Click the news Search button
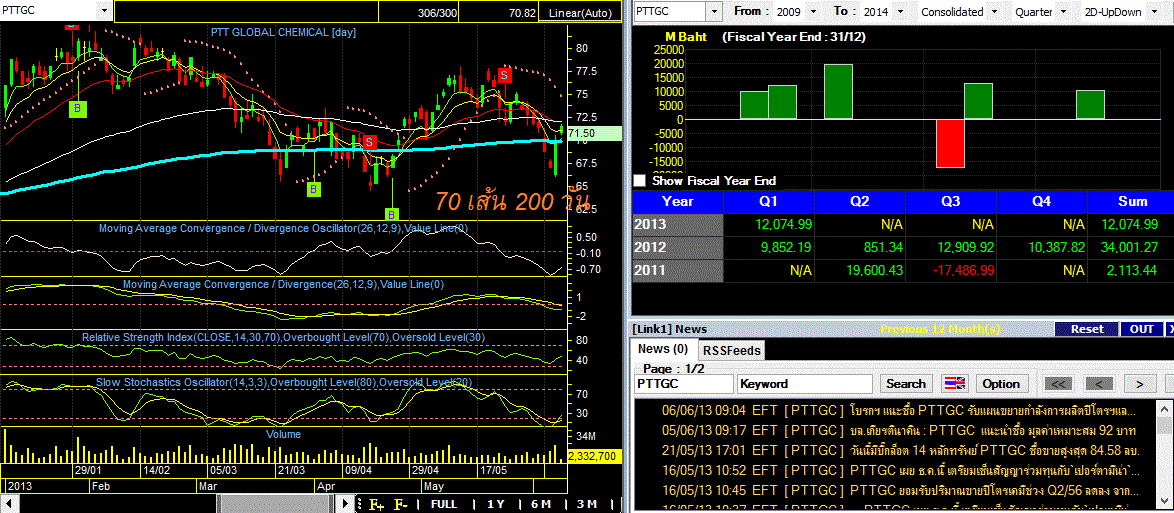Screen dimensions: 1174x513 [906, 383]
